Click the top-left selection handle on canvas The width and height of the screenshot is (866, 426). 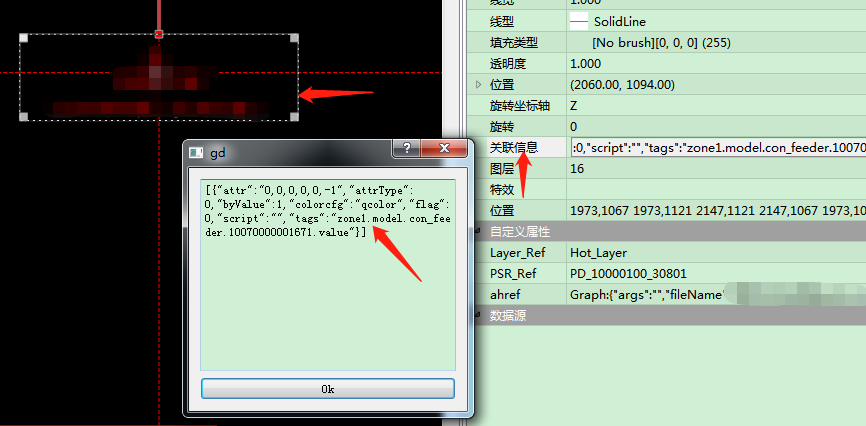coord(23,38)
